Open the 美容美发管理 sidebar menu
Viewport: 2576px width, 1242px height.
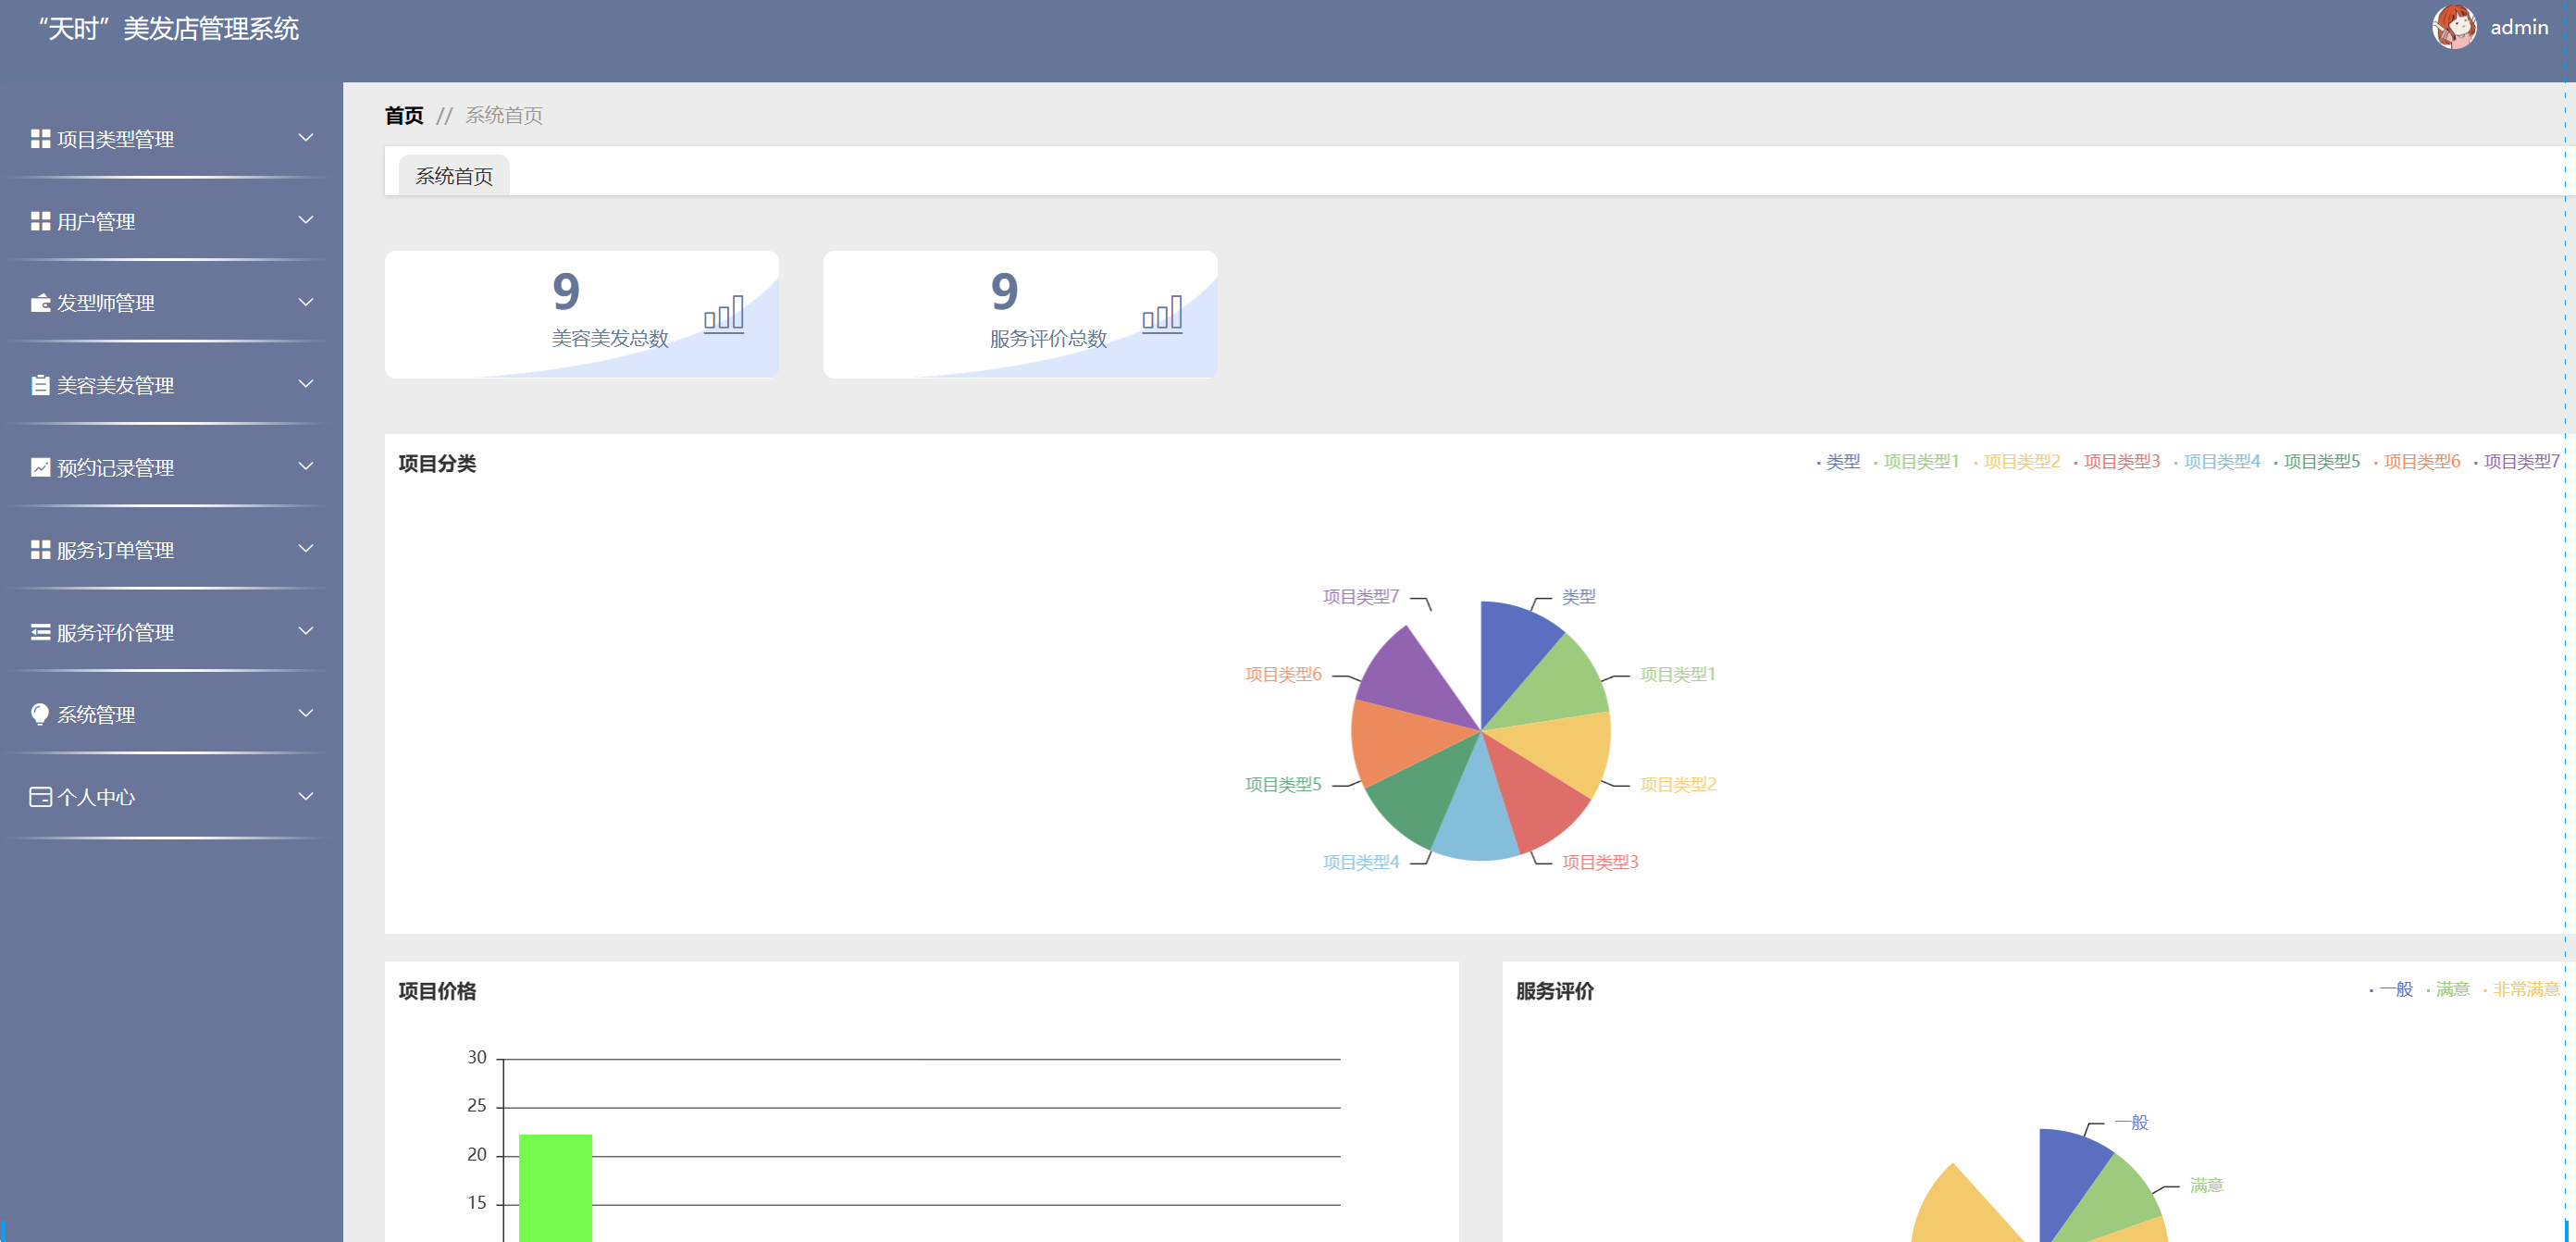(115, 385)
